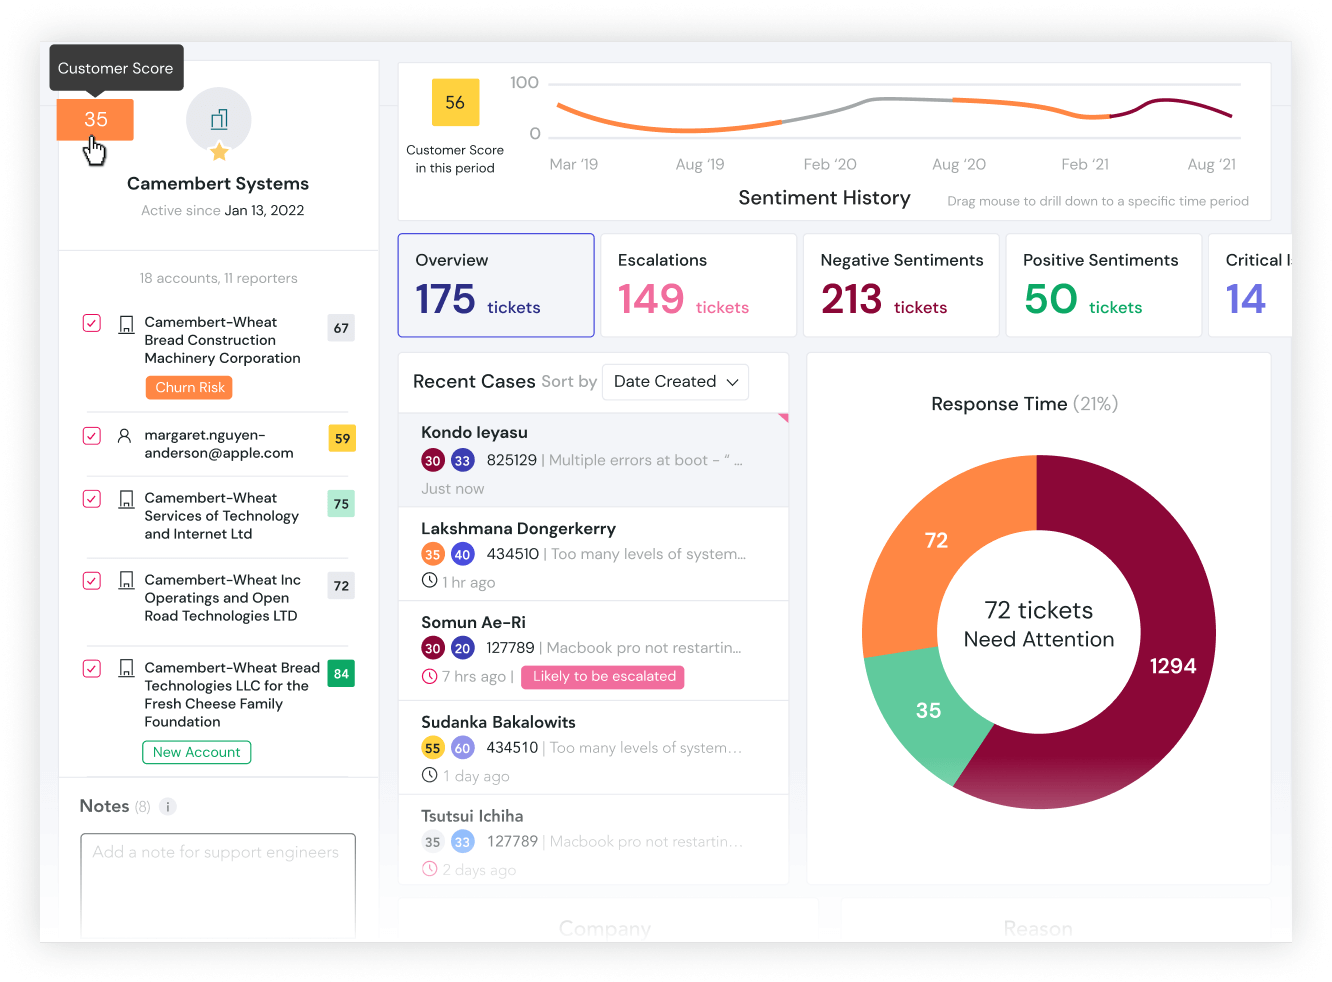Click the purple 60 circle for Sudanka Bakalowits
1332x982 pixels.
[462, 748]
